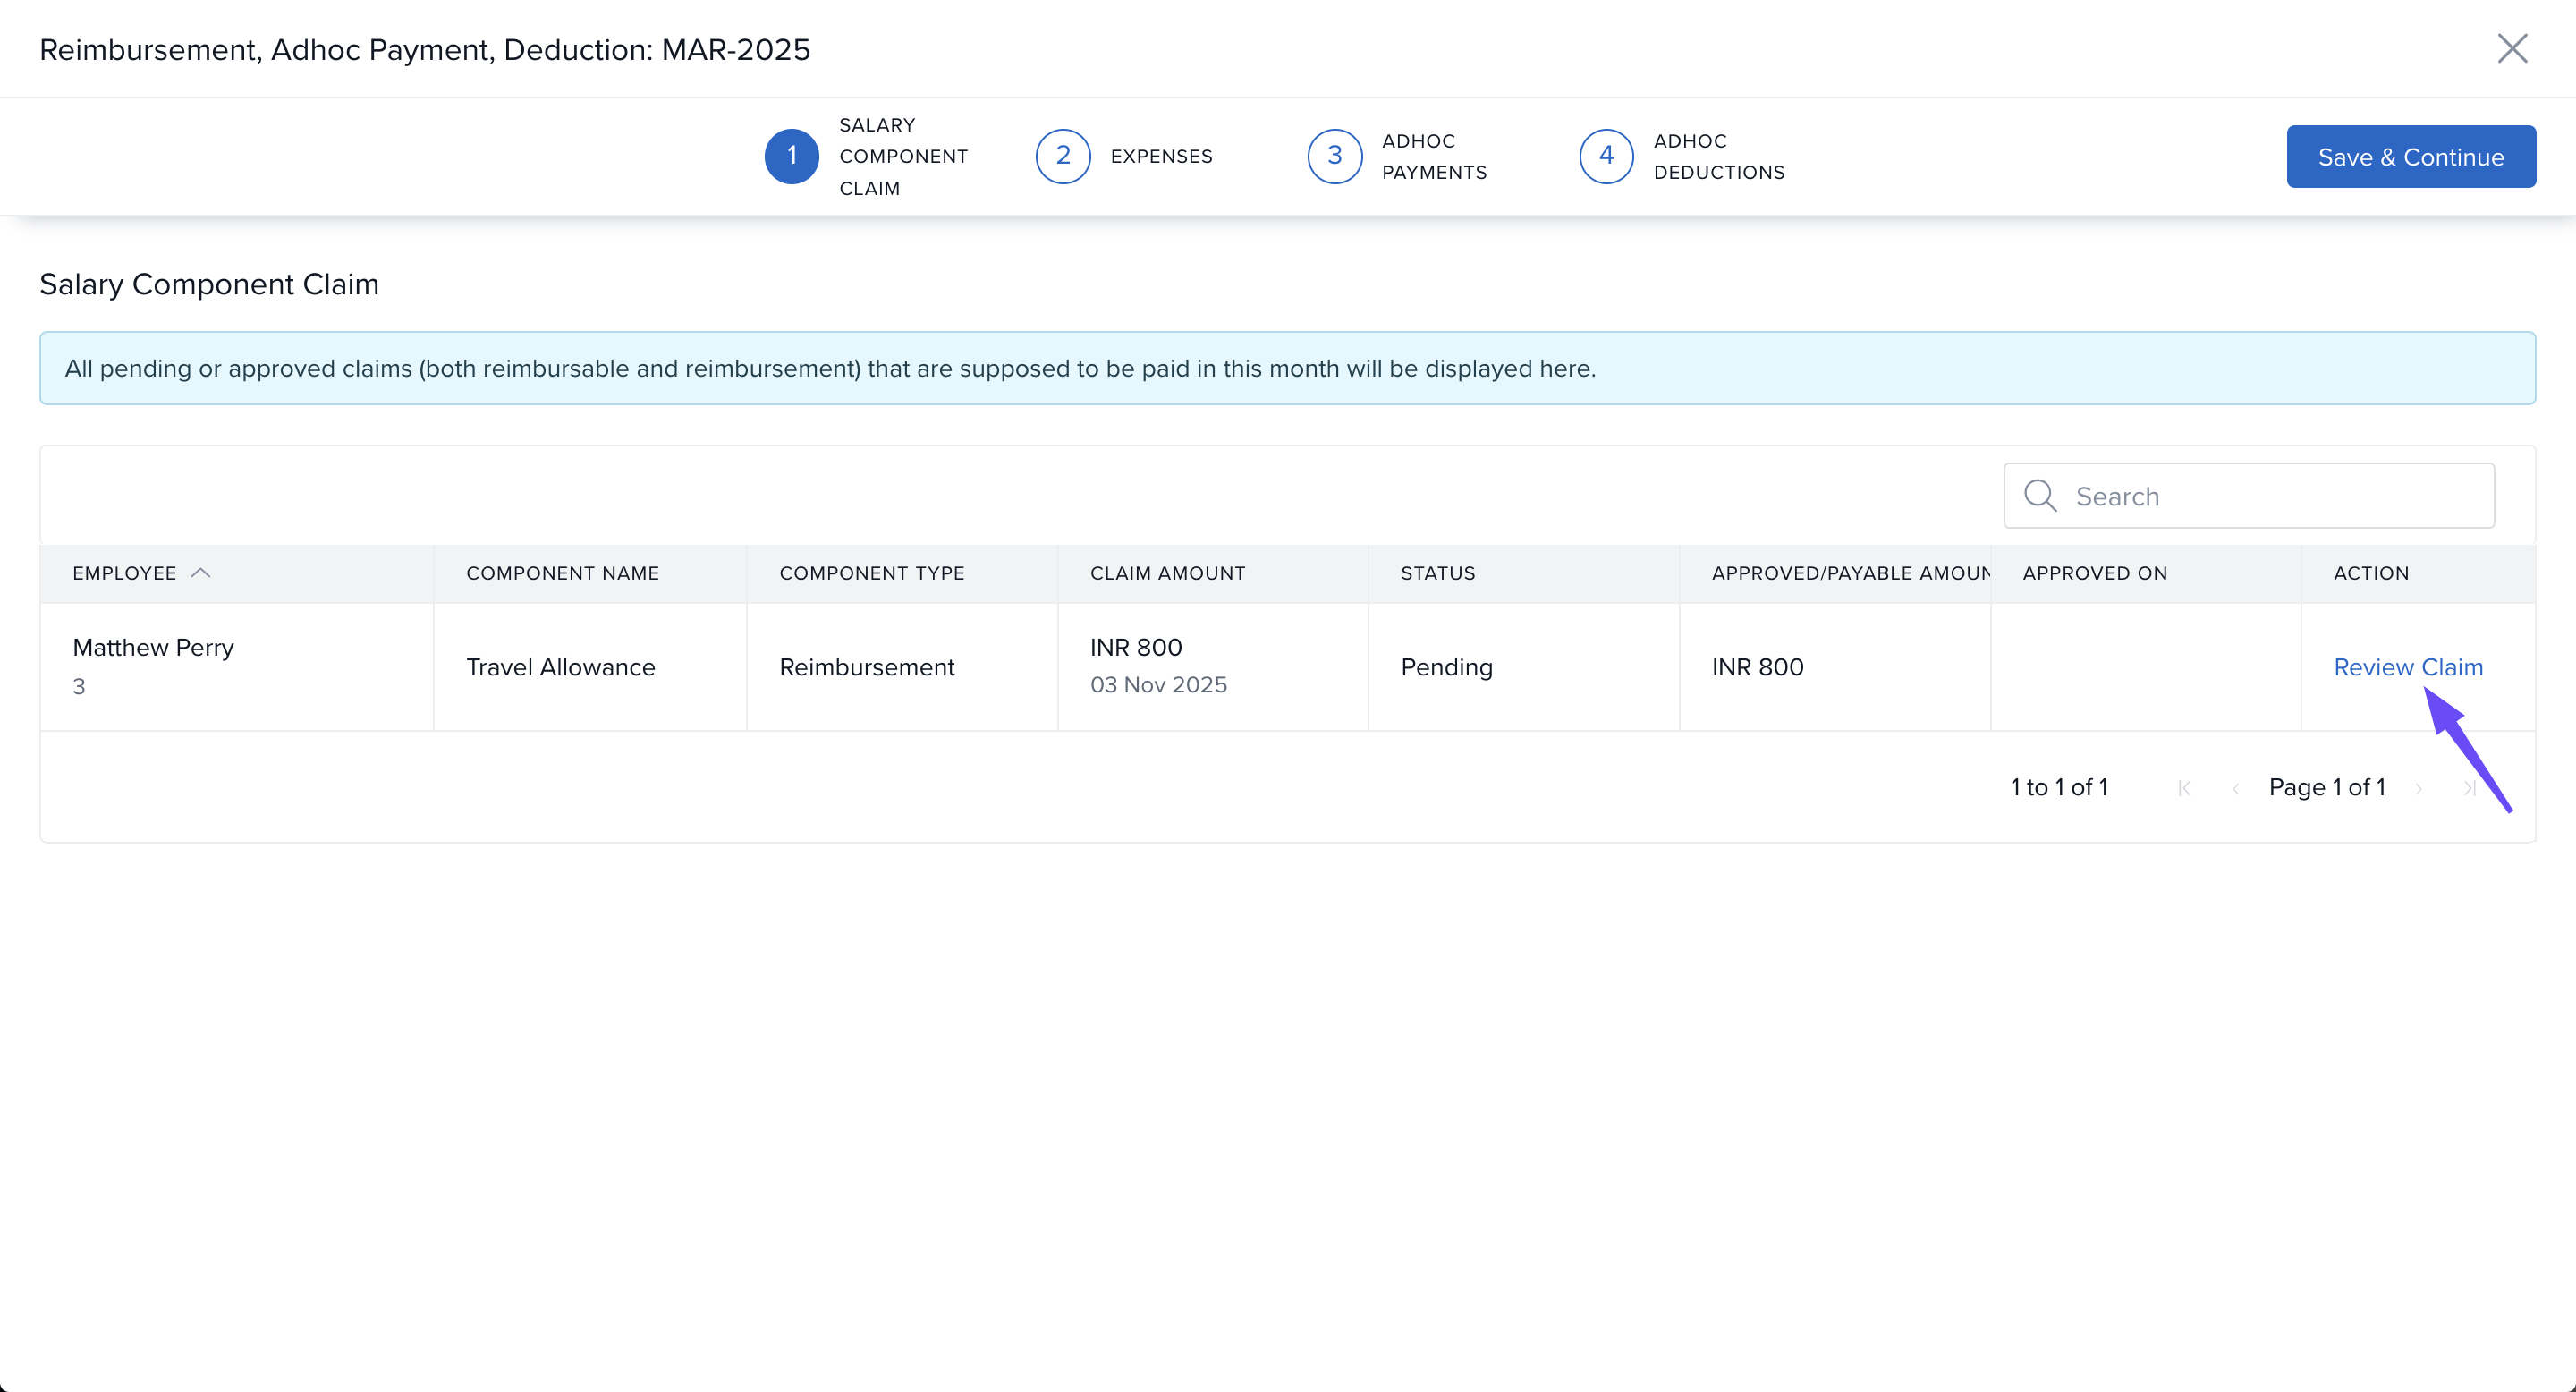The width and height of the screenshot is (2576, 1392).
Task: Select step 1 Salary Component Claim circle
Action: pos(791,156)
